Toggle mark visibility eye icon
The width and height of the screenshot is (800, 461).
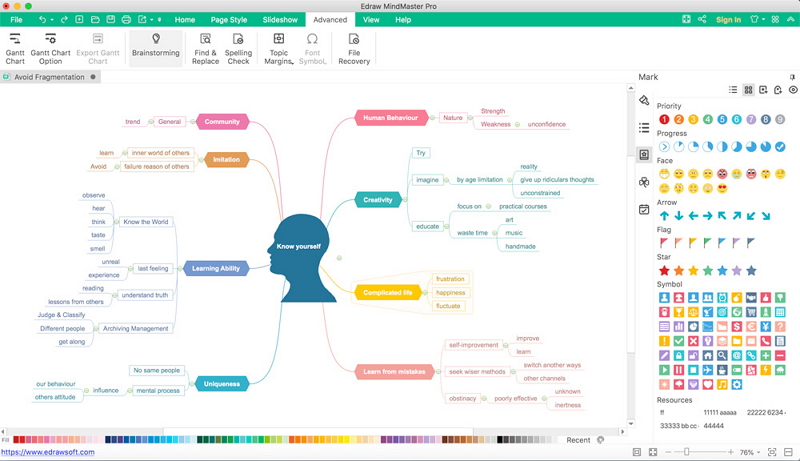(793, 90)
